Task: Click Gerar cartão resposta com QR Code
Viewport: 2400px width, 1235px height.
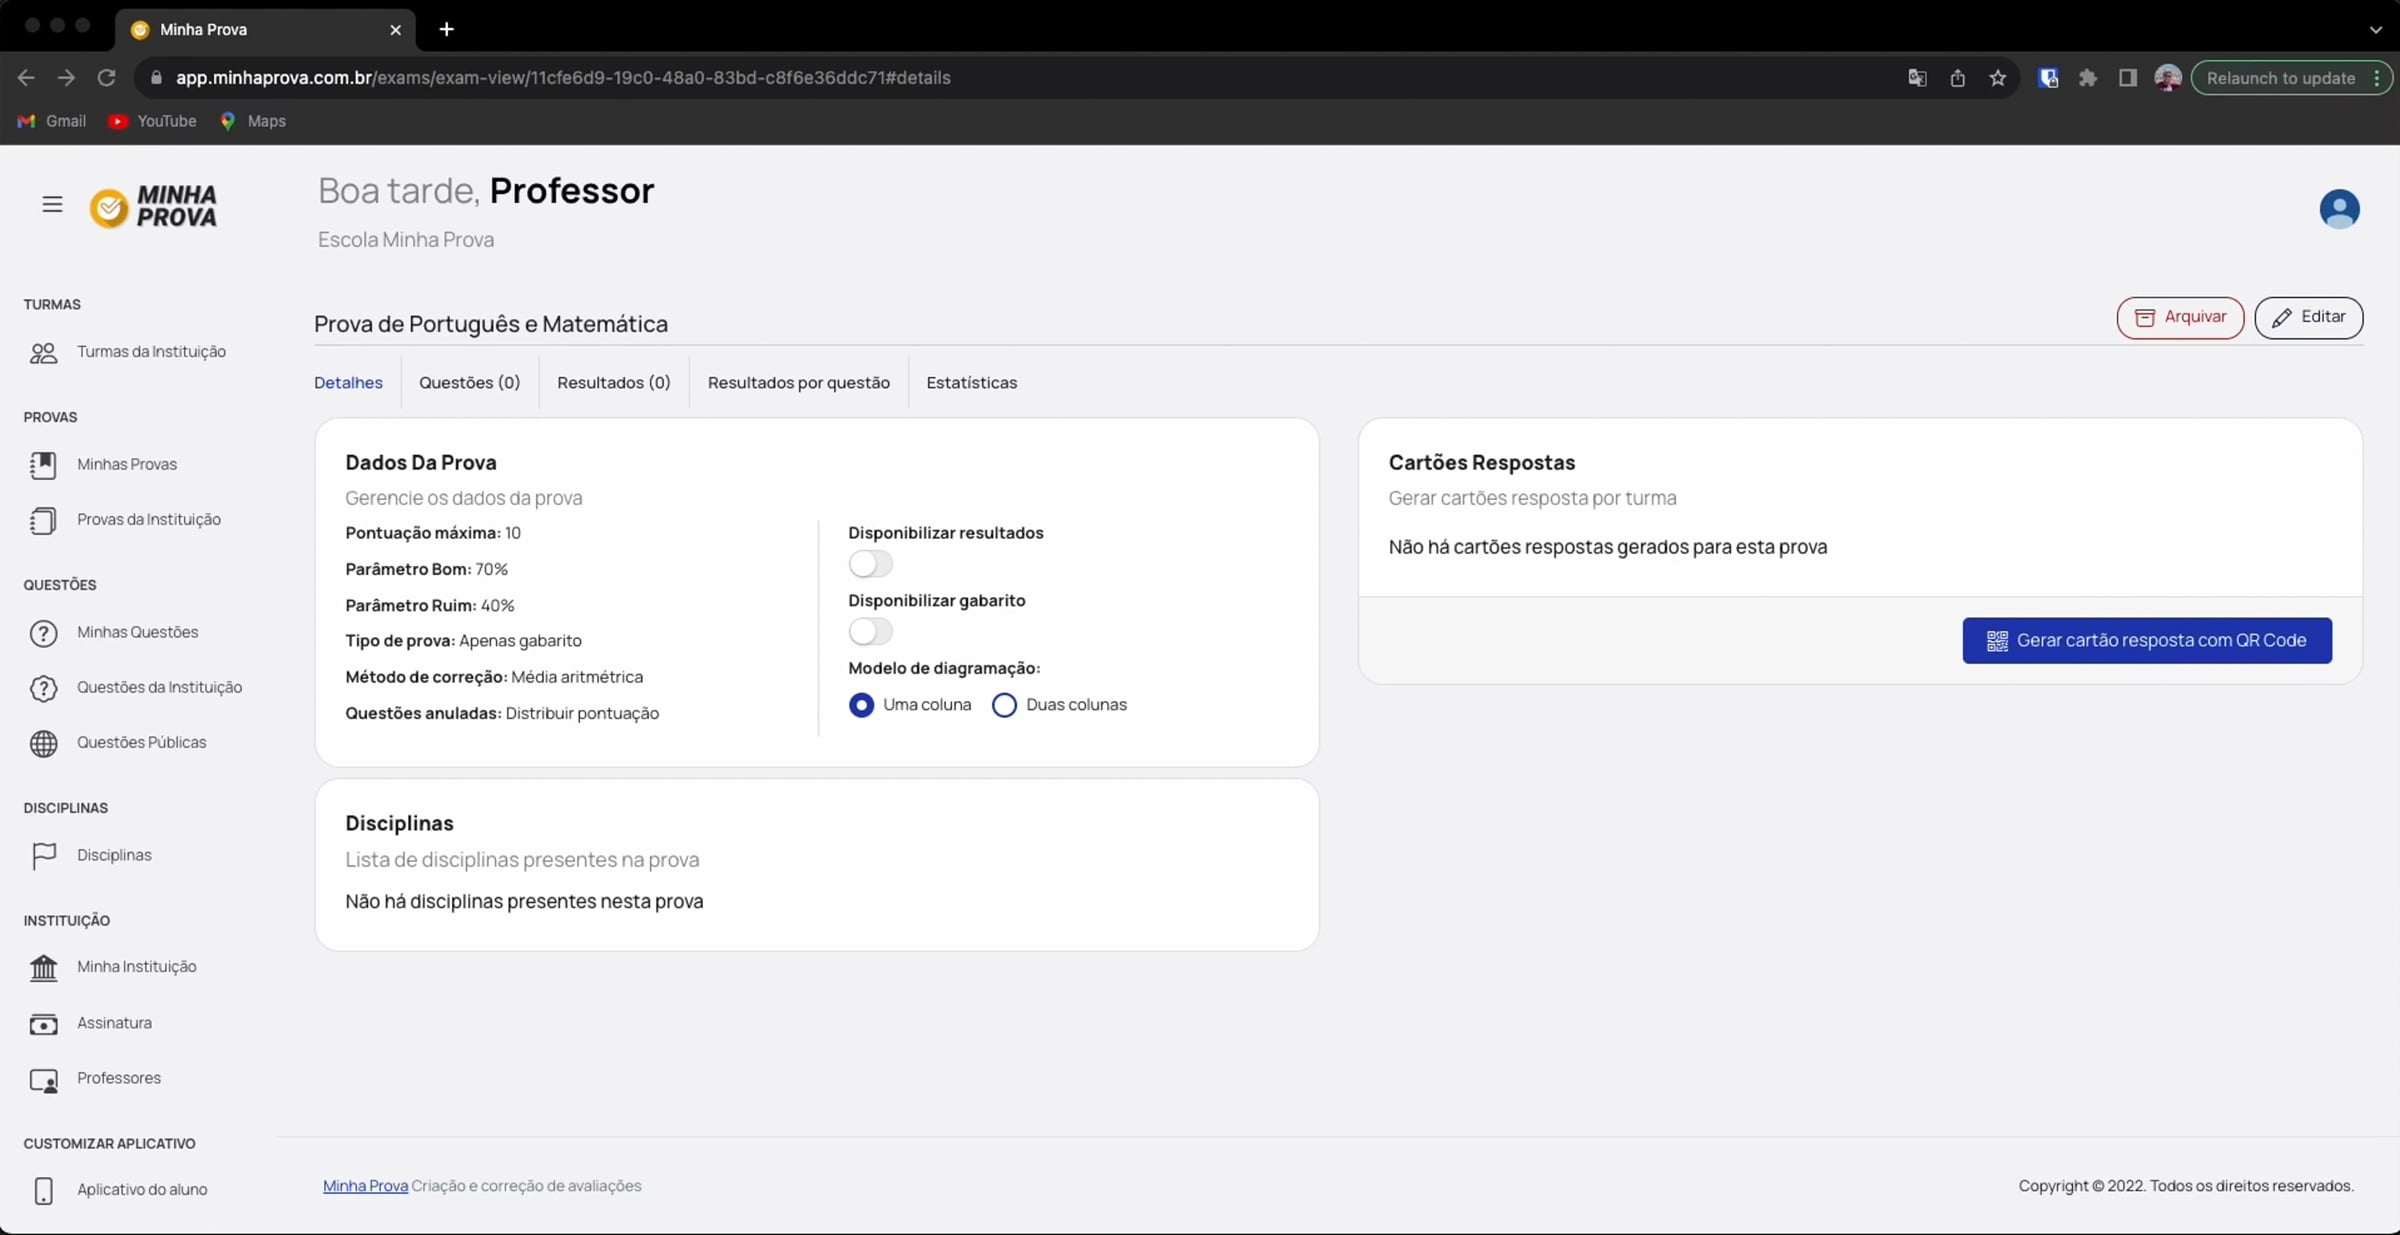Action: (2146, 641)
